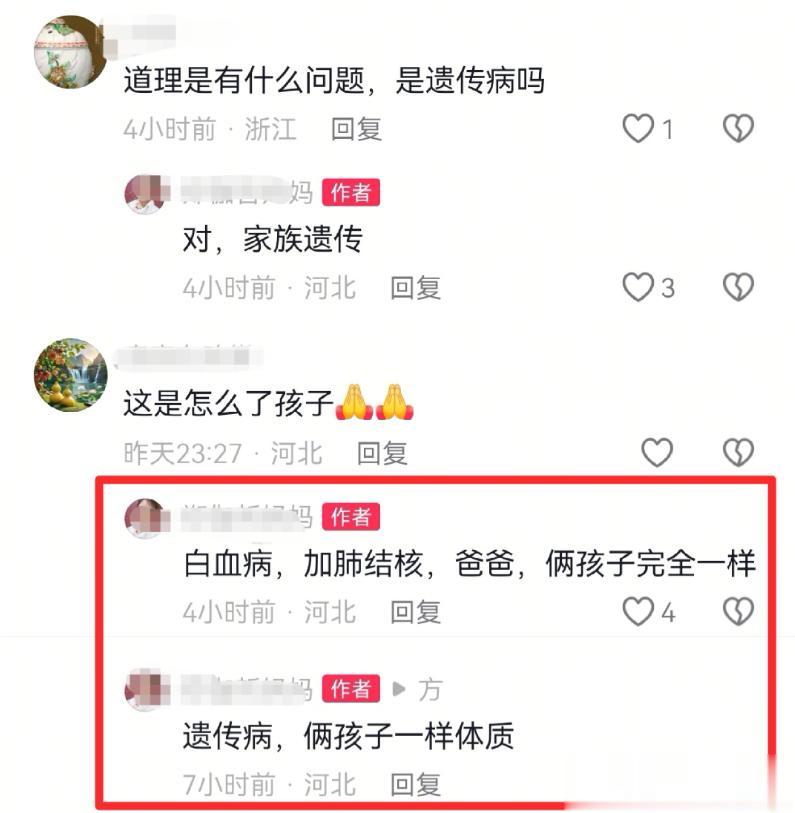Dislike author's reply 对，家族遗传
The image size is (795, 813).
[x=738, y=287]
